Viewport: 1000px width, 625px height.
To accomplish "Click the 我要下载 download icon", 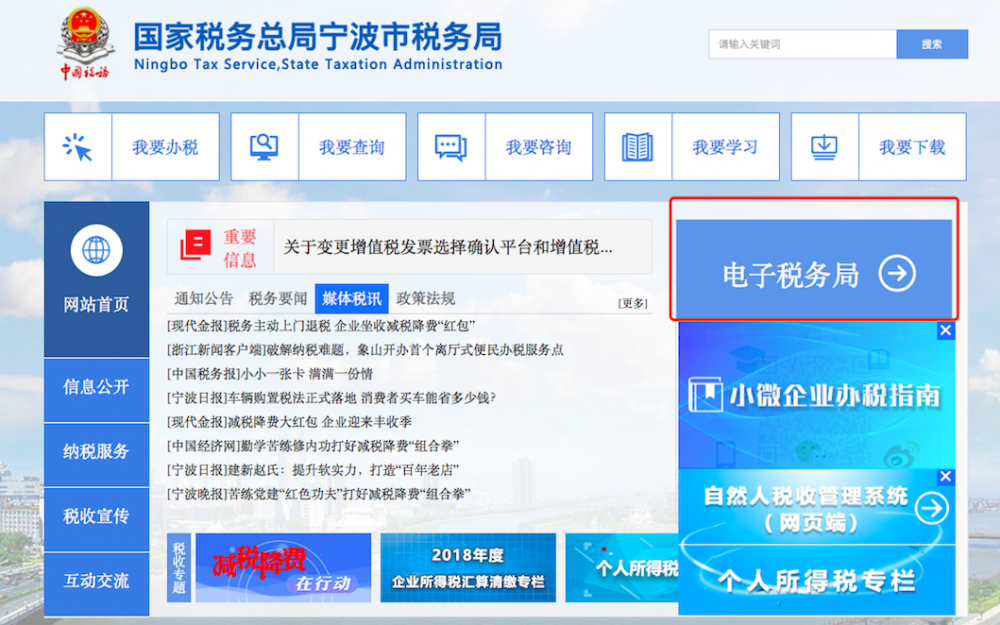I will (x=824, y=146).
